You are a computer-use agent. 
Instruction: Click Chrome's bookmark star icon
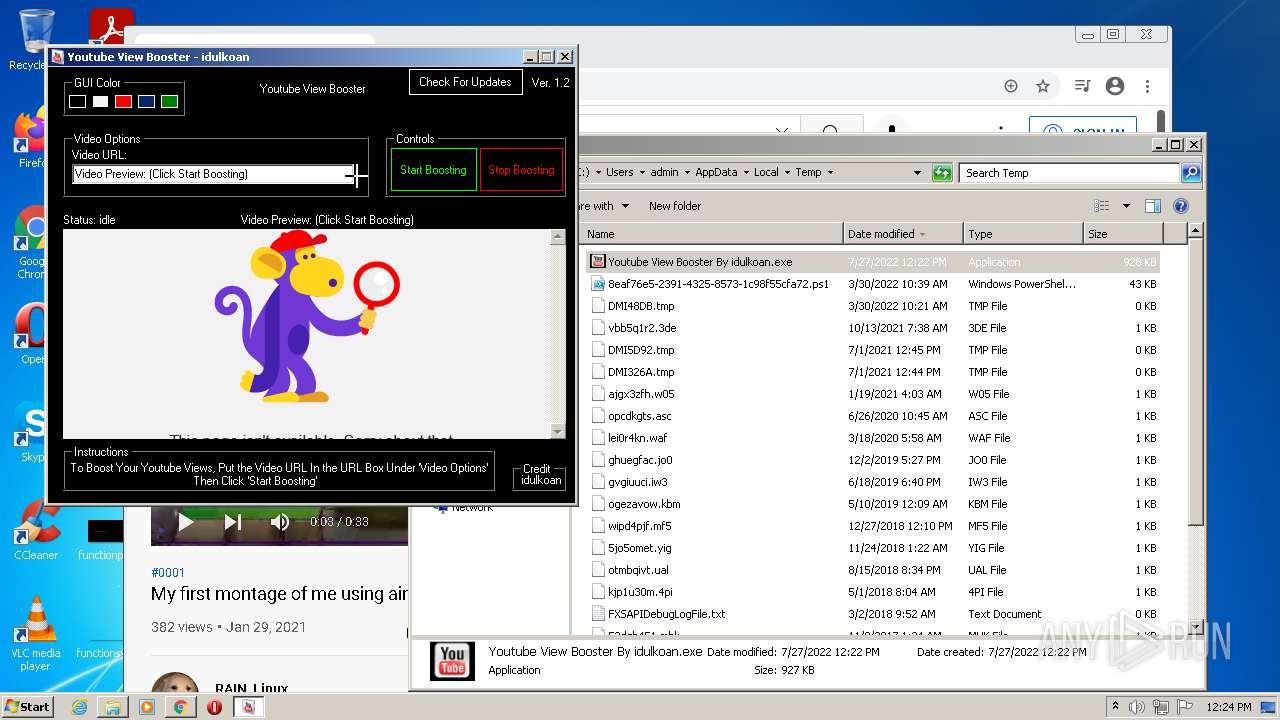[x=1043, y=86]
